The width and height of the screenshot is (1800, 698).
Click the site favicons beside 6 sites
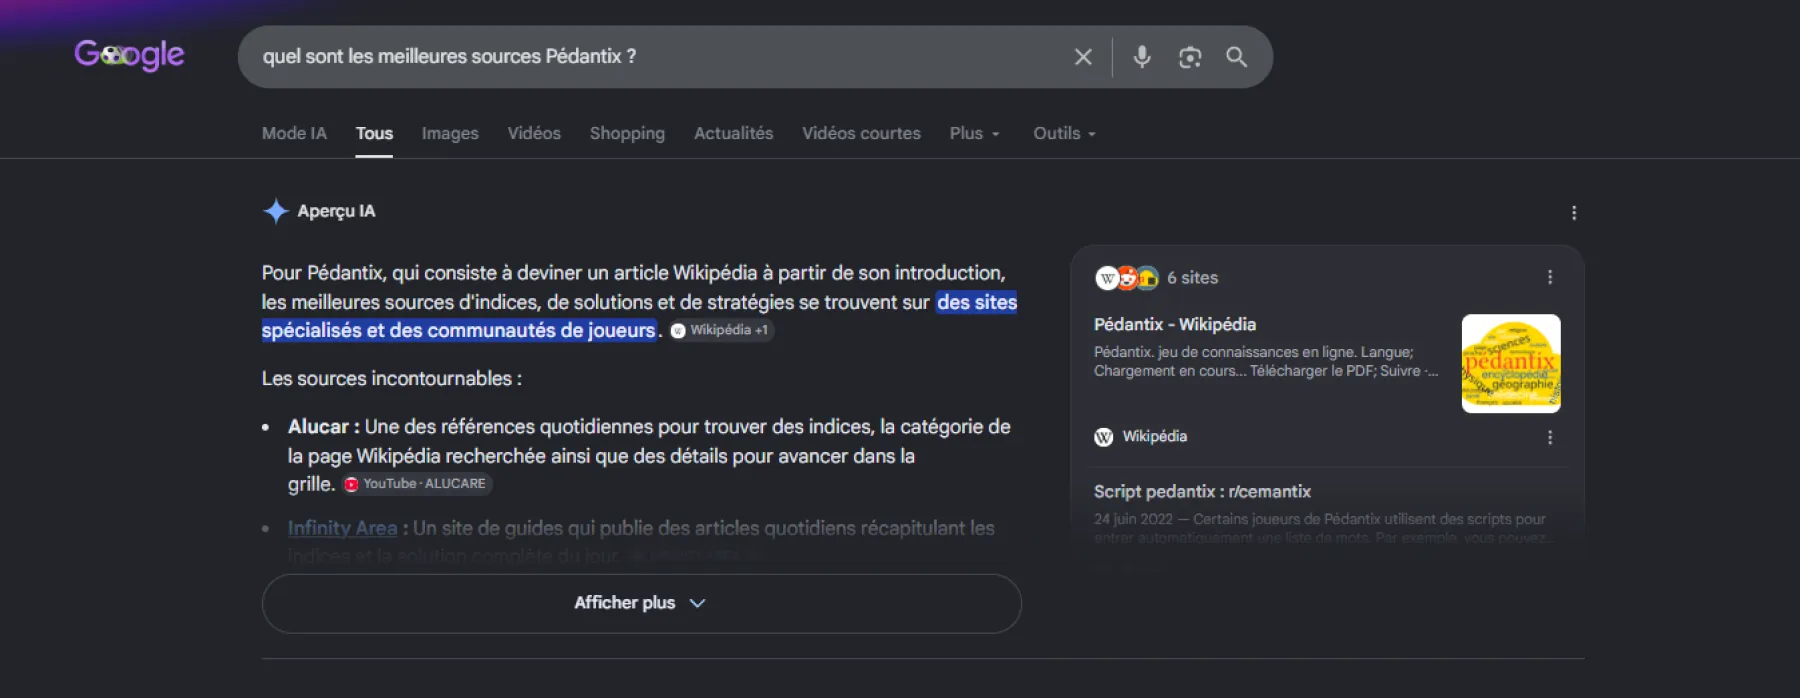coord(1127,278)
